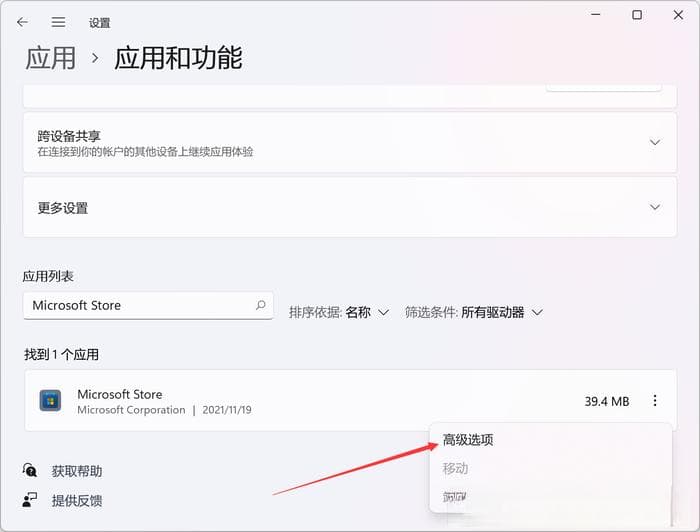Click the 更多设置 title text
Screen dimensions: 700x532
click(62, 208)
